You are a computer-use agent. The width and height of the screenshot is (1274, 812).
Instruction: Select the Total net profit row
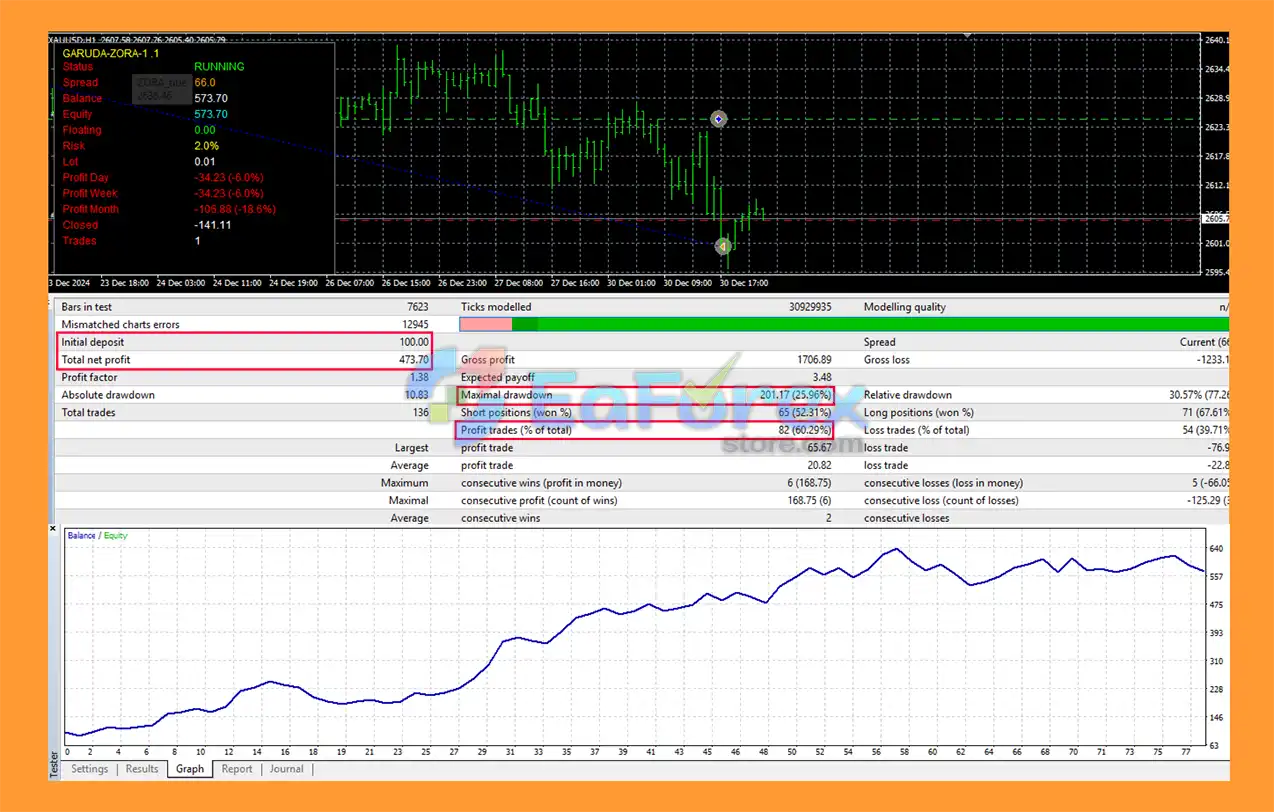tap(245, 360)
